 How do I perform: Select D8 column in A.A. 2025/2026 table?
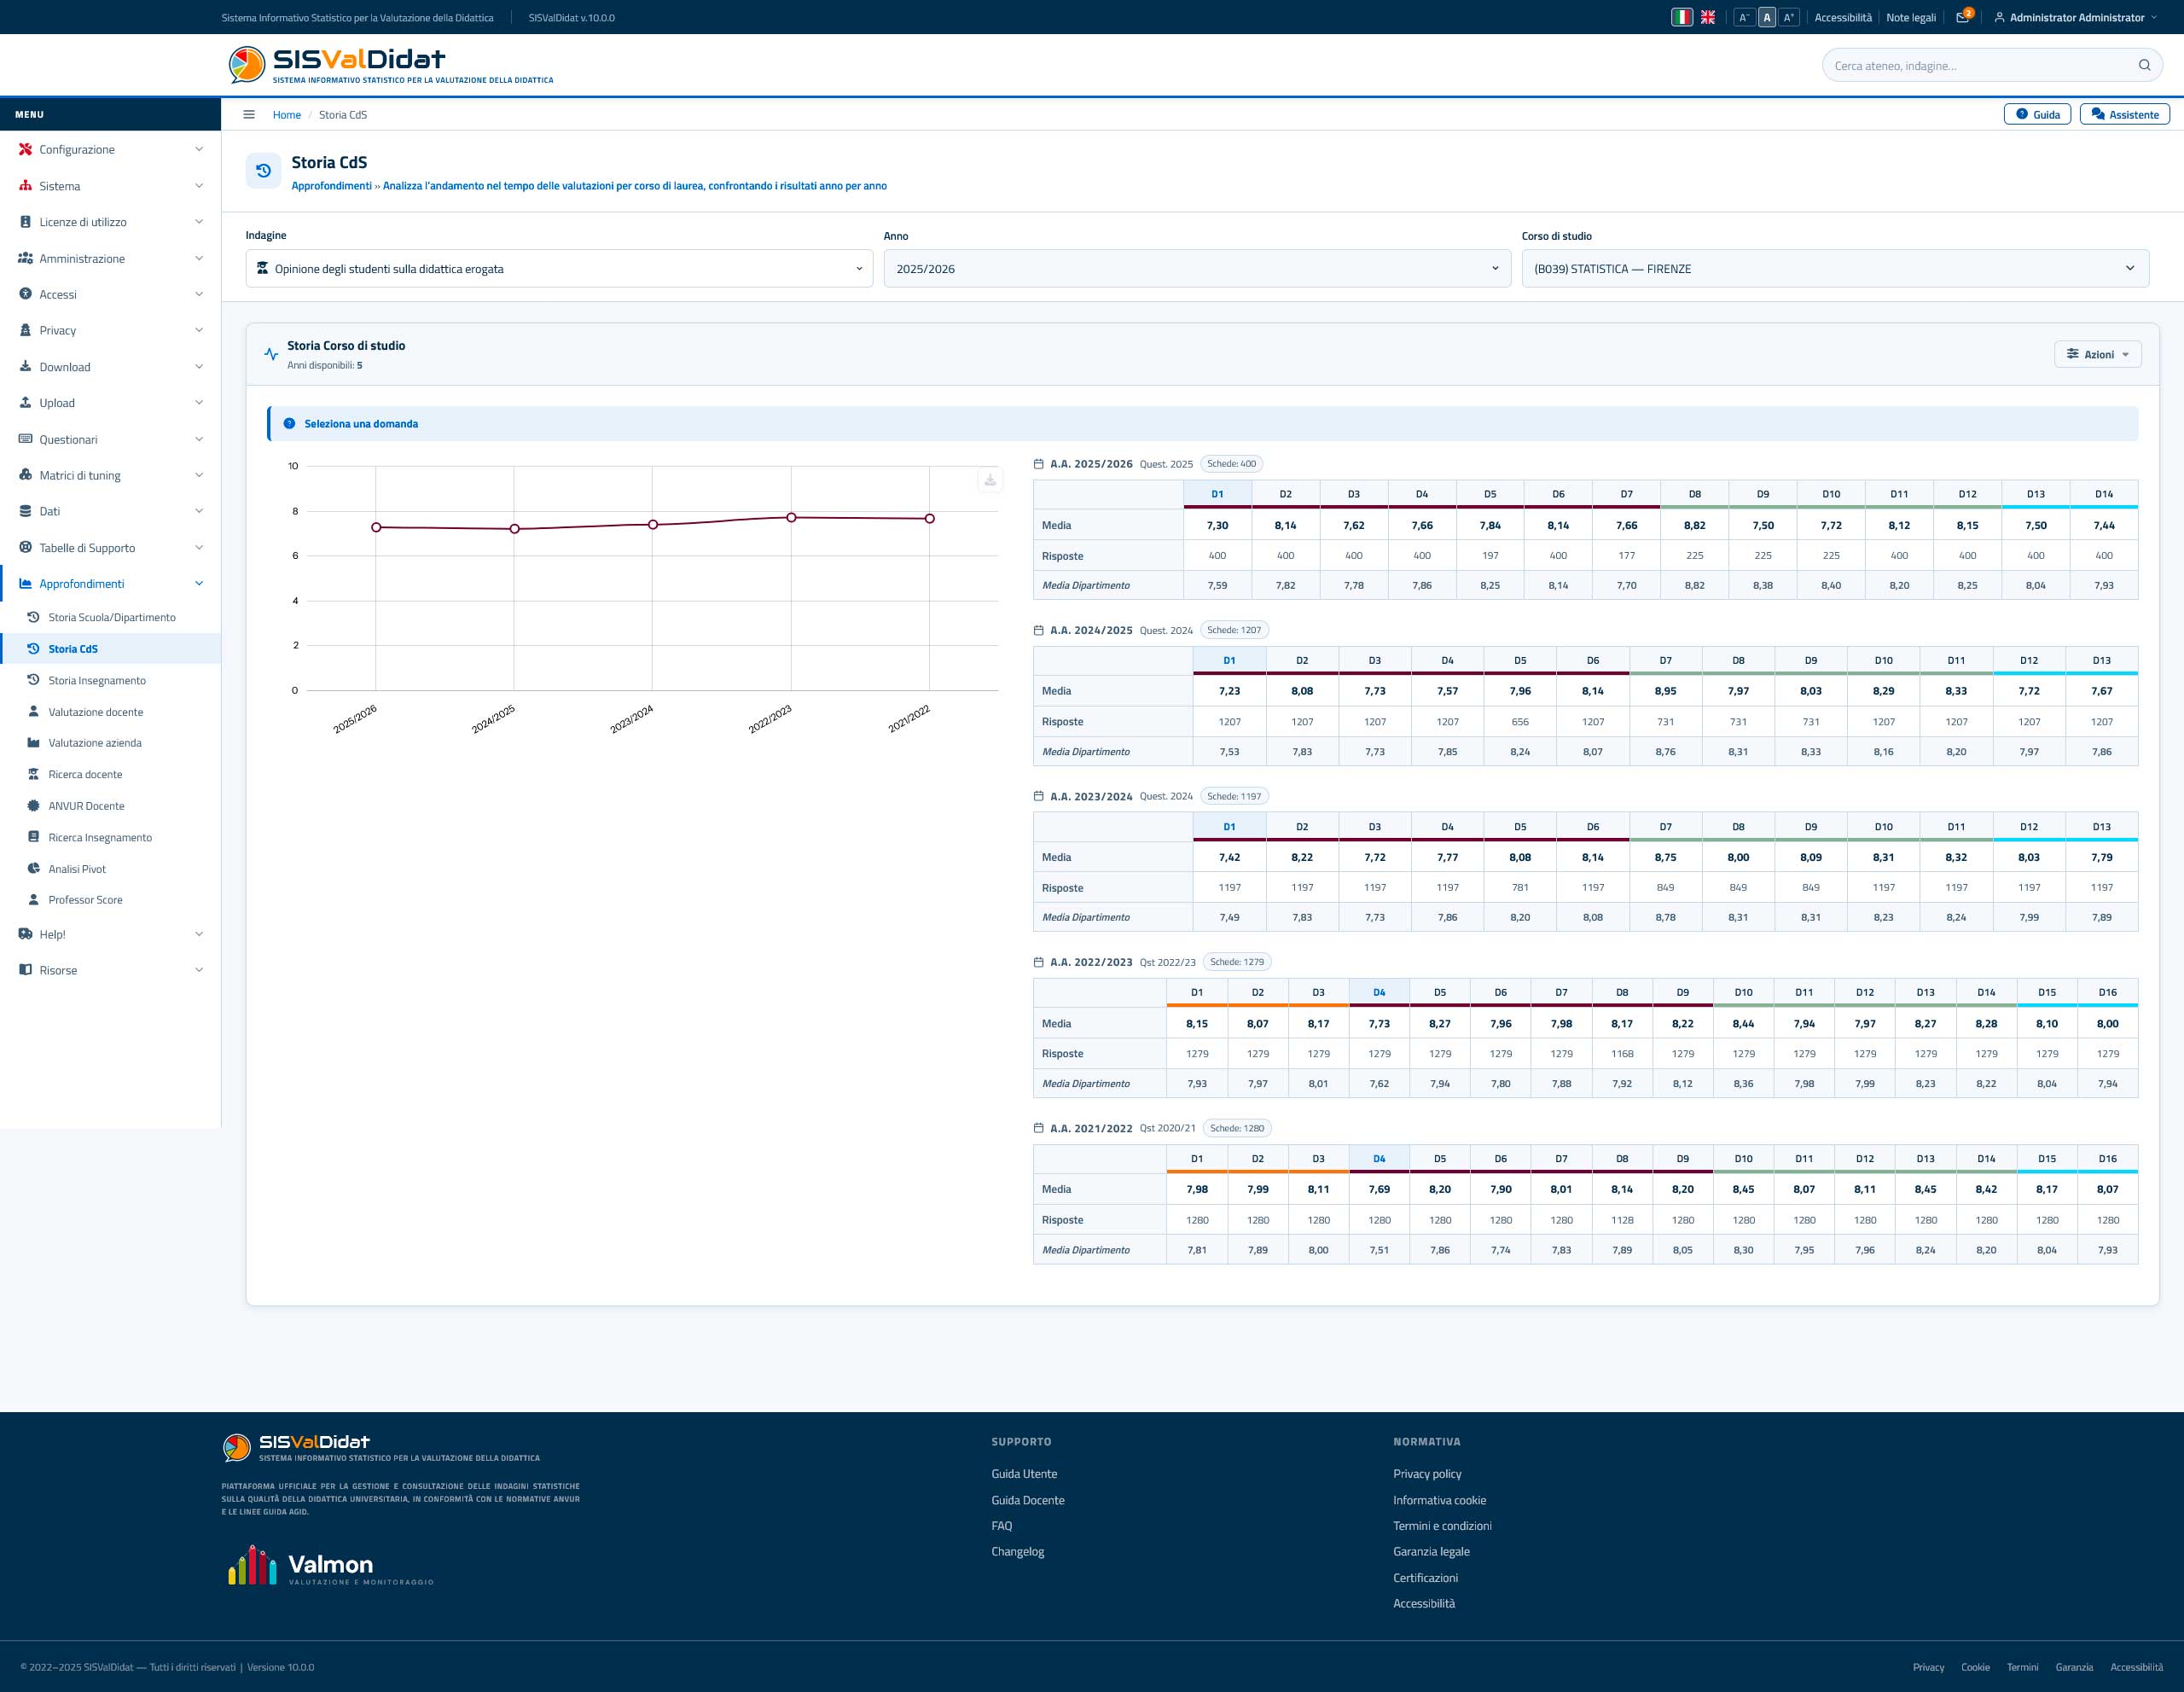1695,494
